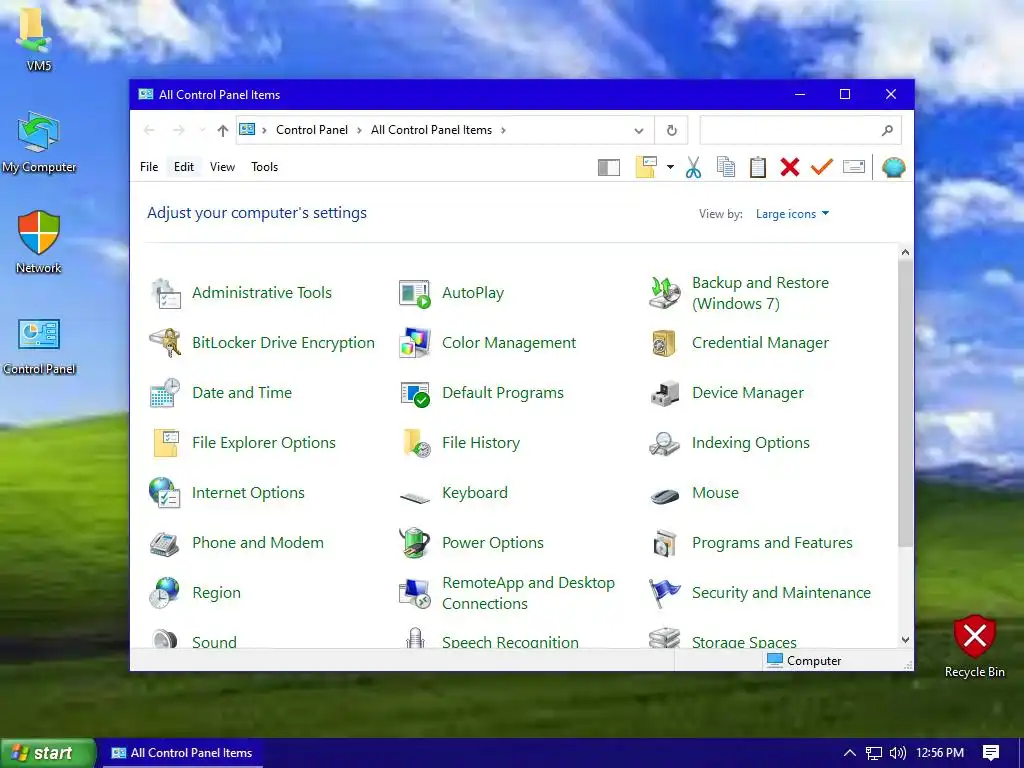Open the notification center taskbar icon
The width and height of the screenshot is (1024, 768).
pyautogui.click(x=991, y=753)
